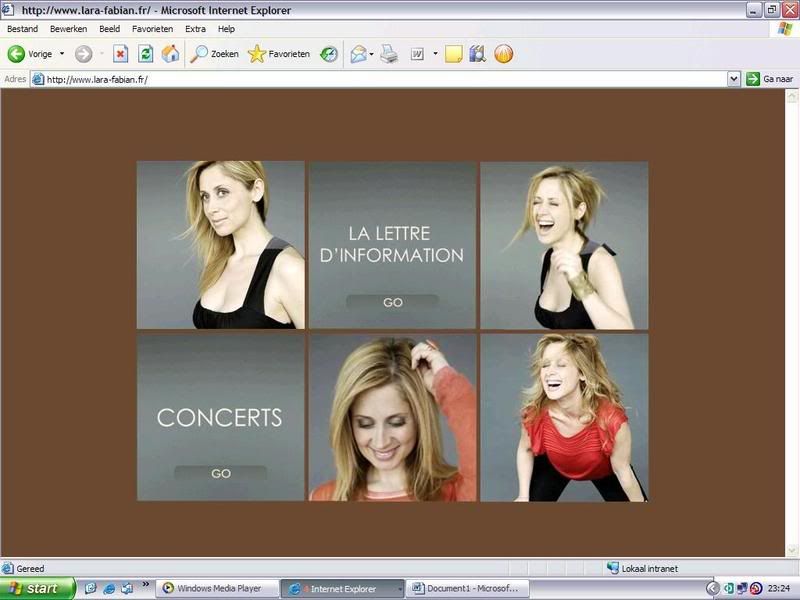Switch to Document1 Microsoft Word taskbar button
Image resolution: width=800 pixels, height=600 pixels.
coord(467,588)
